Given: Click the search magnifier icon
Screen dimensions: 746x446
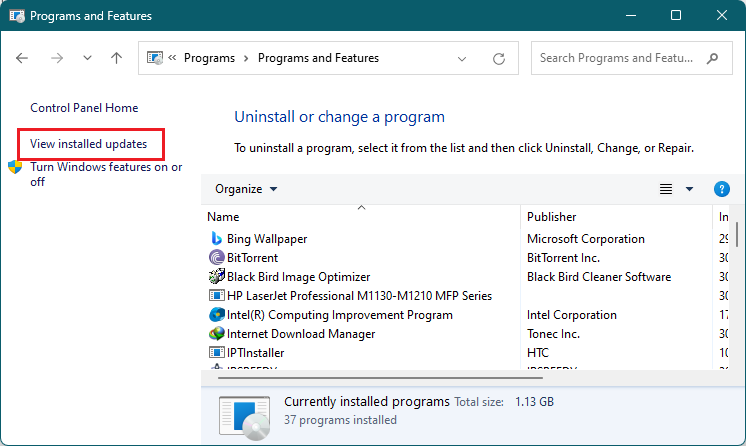Looking at the screenshot, I should (712, 58).
